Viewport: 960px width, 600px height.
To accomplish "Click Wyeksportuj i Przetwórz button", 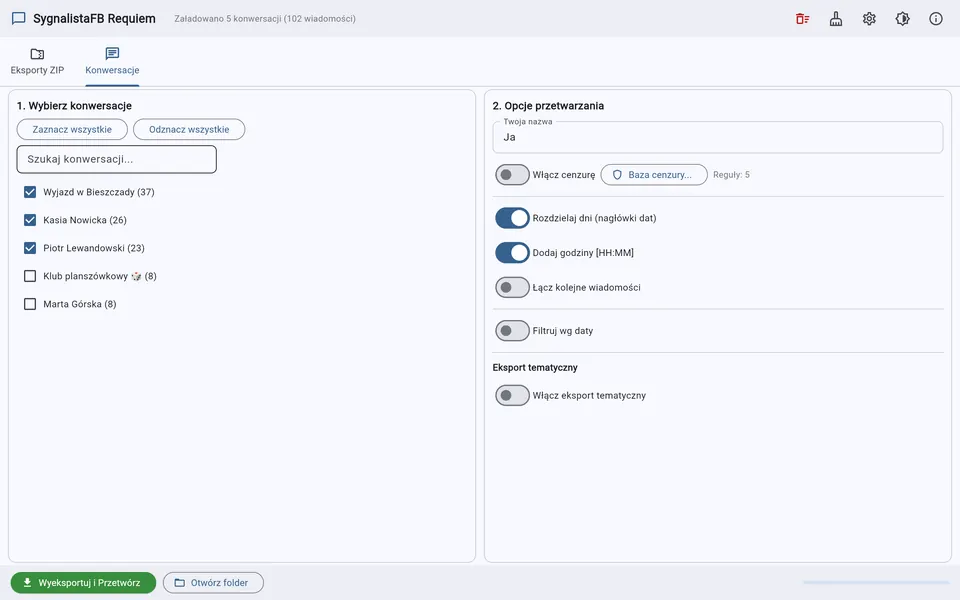I will point(83,583).
